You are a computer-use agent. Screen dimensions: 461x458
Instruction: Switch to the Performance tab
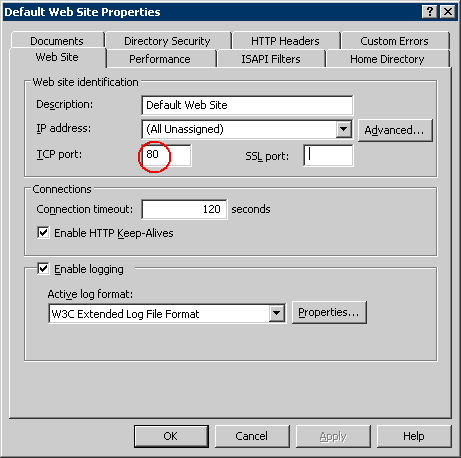point(160,59)
